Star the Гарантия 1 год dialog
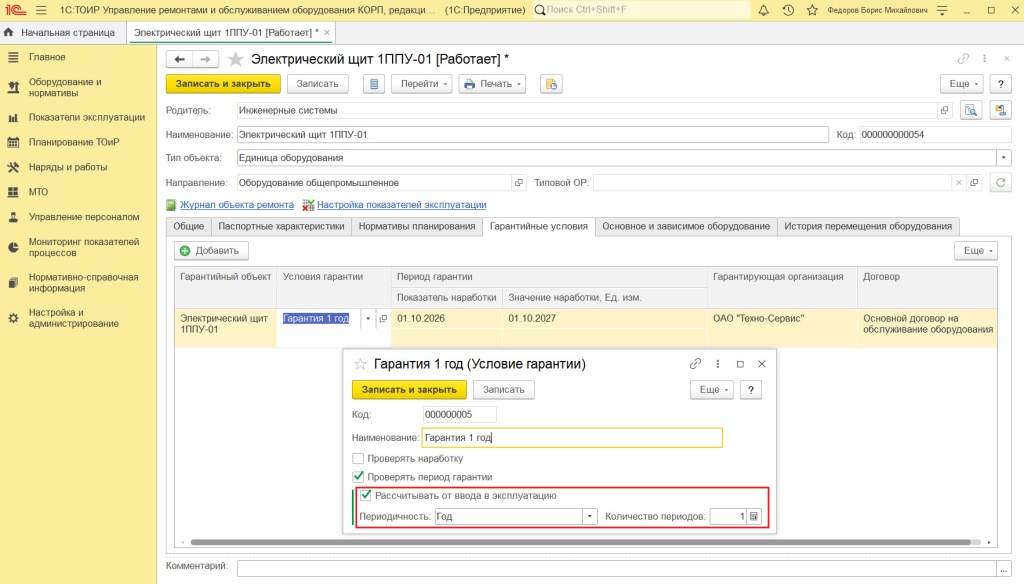Screen dimensions: 1024x584 (x=360, y=364)
